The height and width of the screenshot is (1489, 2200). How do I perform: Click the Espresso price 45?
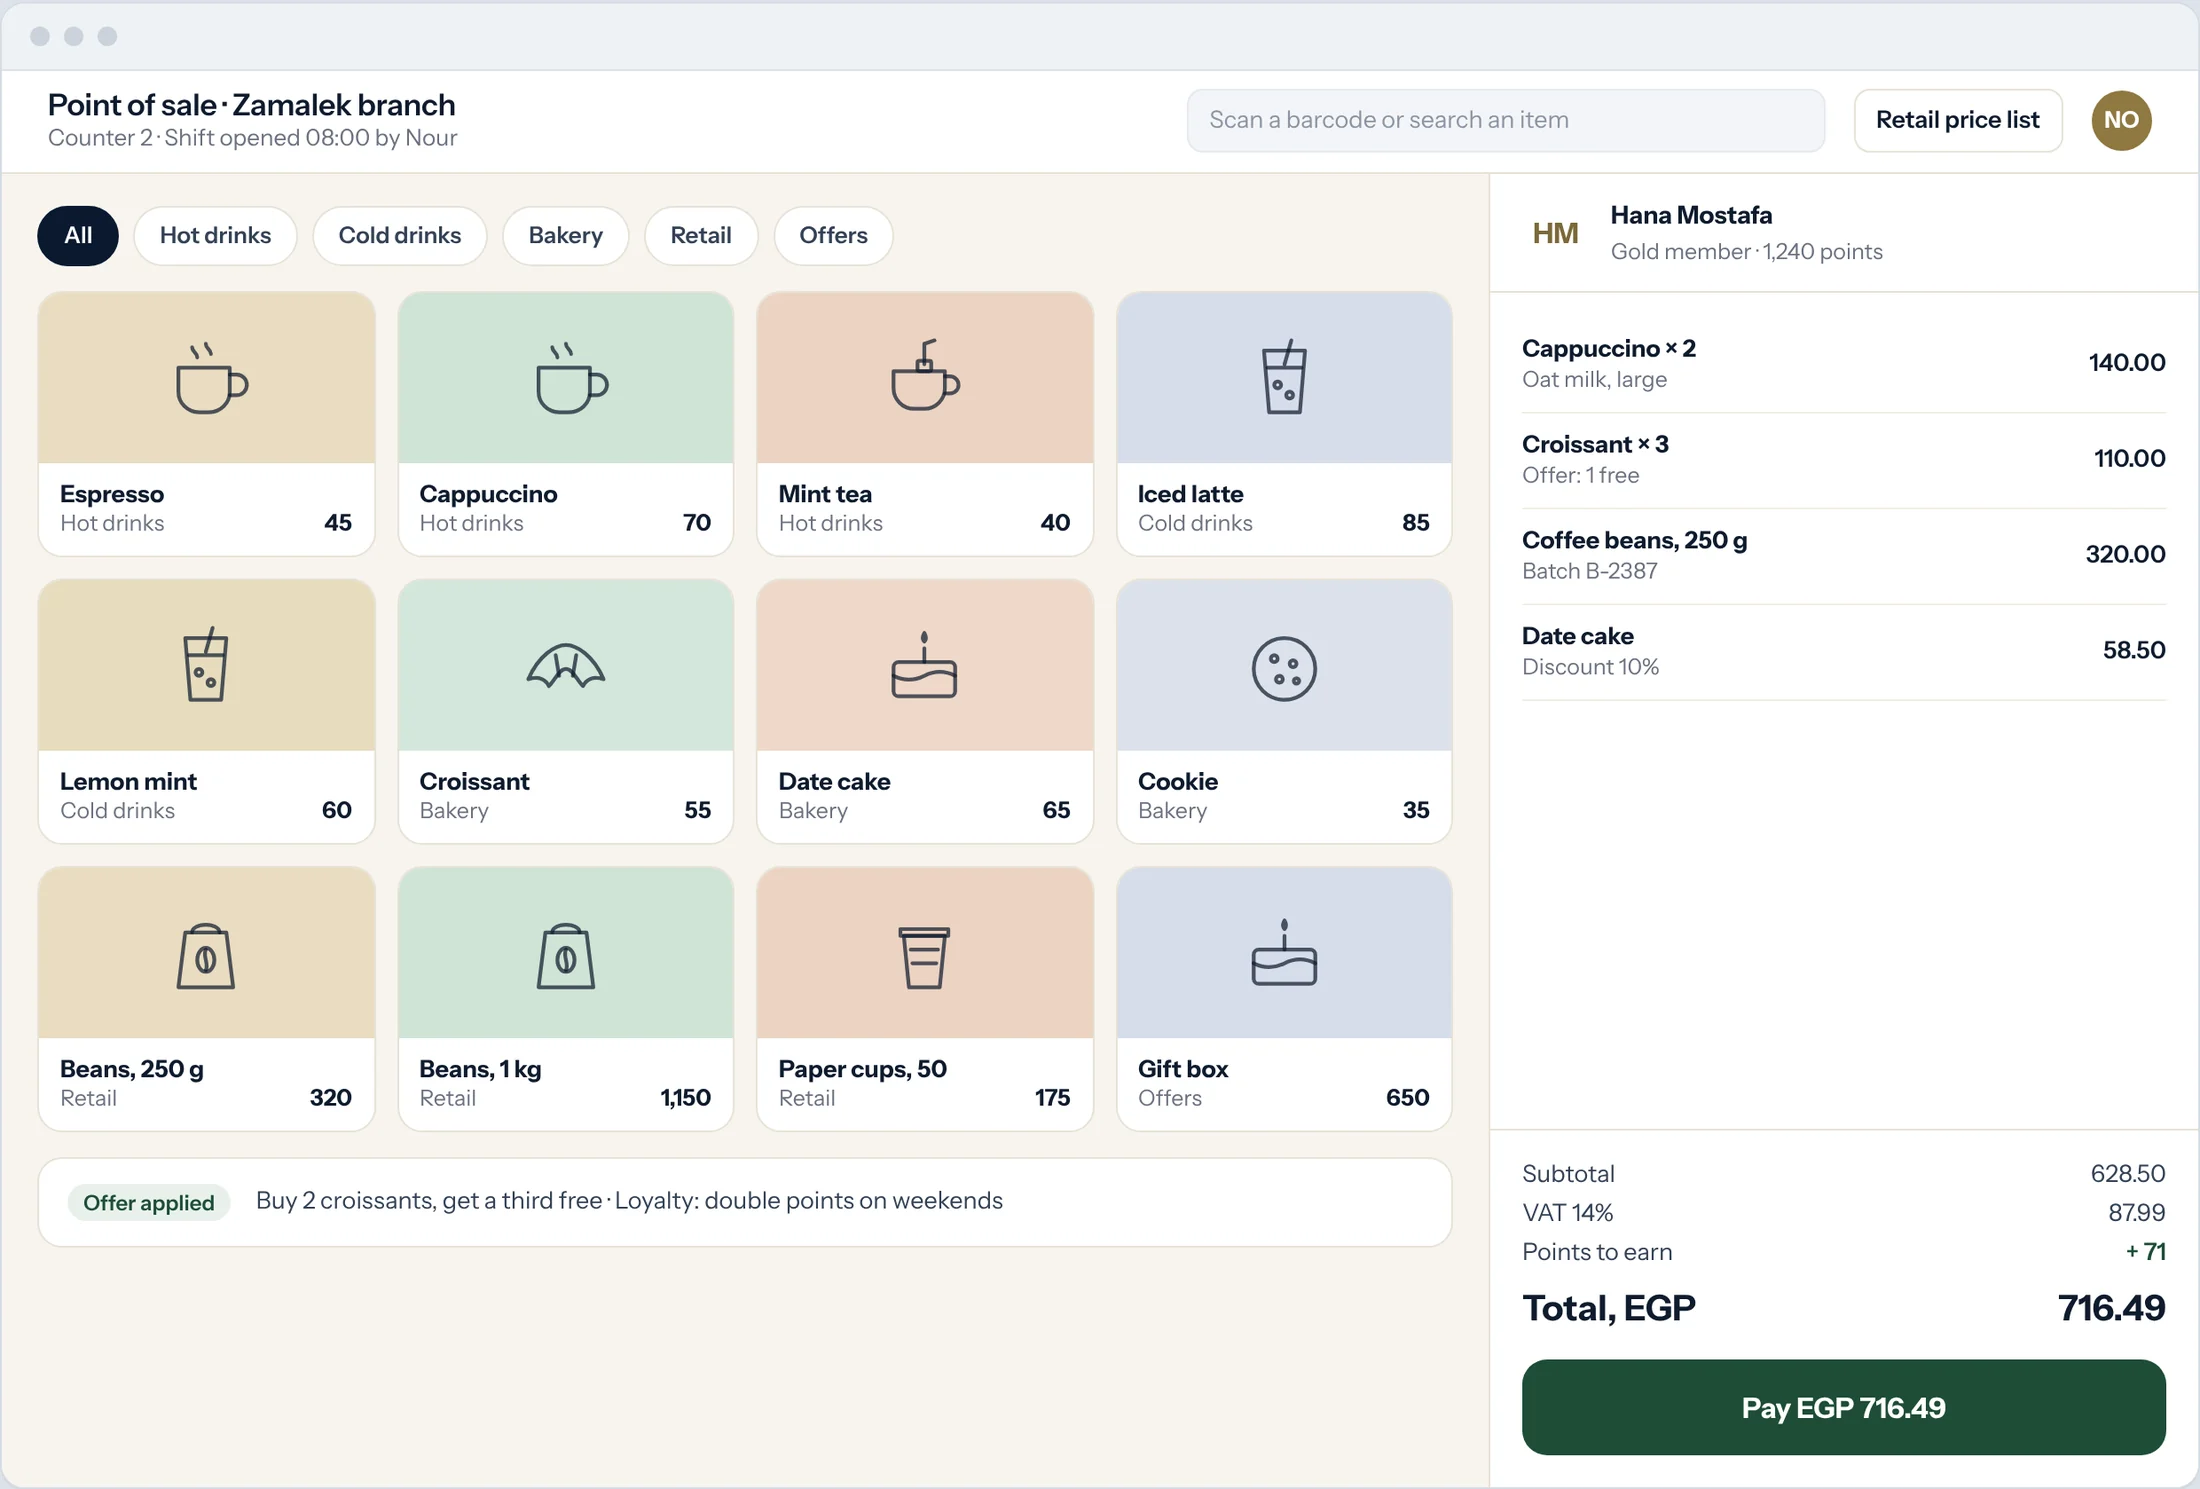[338, 523]
